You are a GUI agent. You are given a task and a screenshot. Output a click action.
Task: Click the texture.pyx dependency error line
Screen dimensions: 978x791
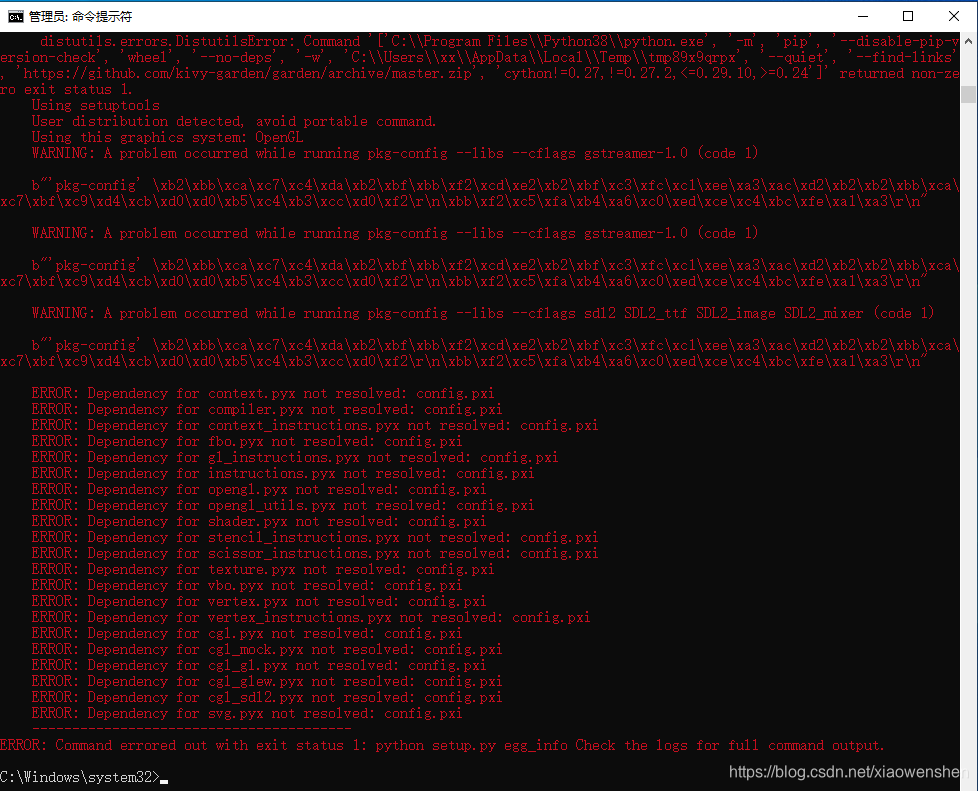pyautogui.click(x=263, y=569)
